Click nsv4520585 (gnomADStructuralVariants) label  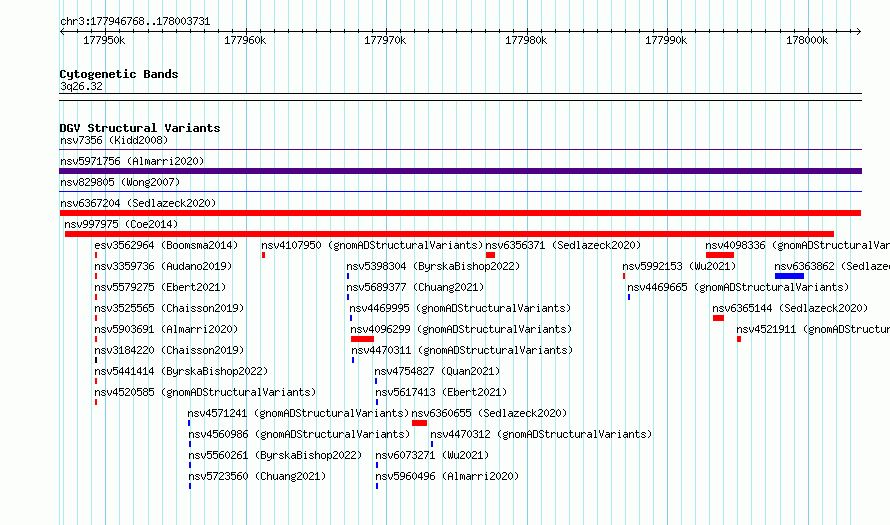point(205,392)
